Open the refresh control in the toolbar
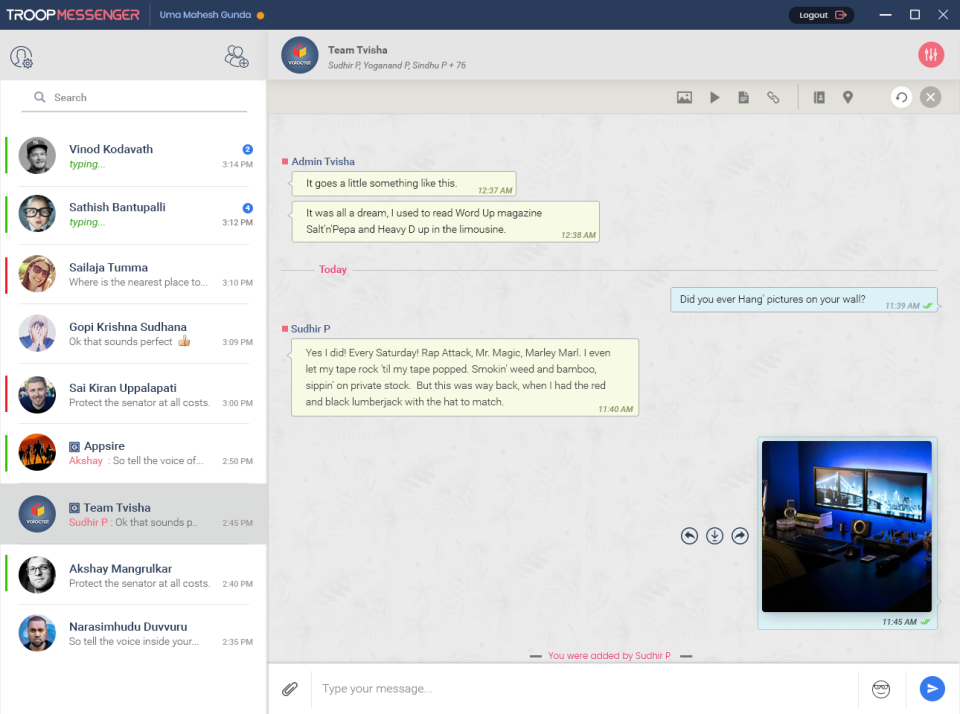Image resolution: width=960 pixels, height=714 pixels. [x=900, y=97]
